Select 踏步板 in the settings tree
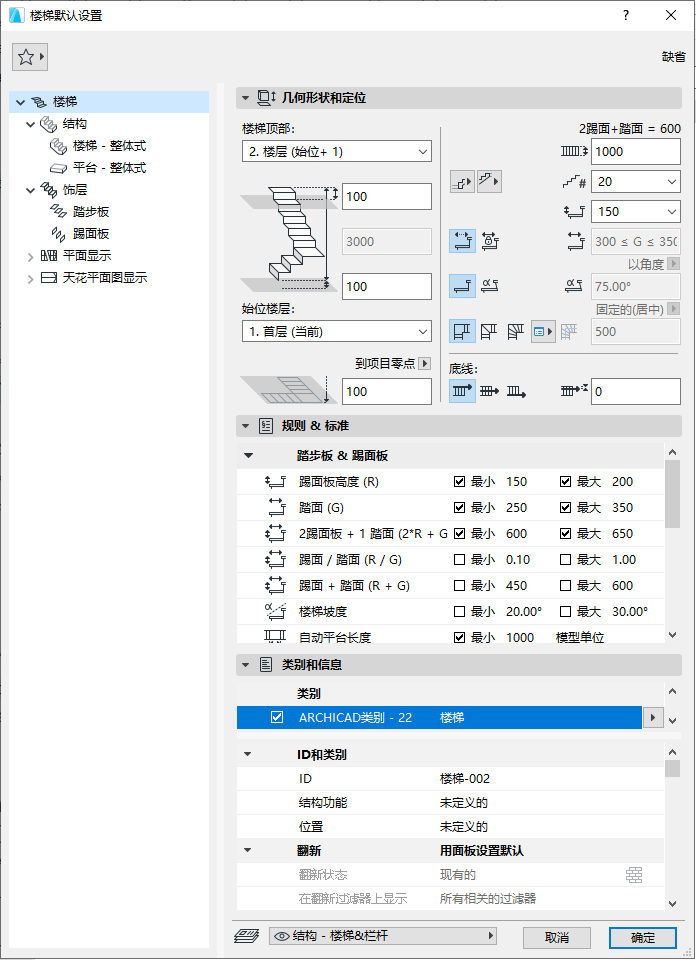Screen dimensions: 696x960 [x=90, y=212]
